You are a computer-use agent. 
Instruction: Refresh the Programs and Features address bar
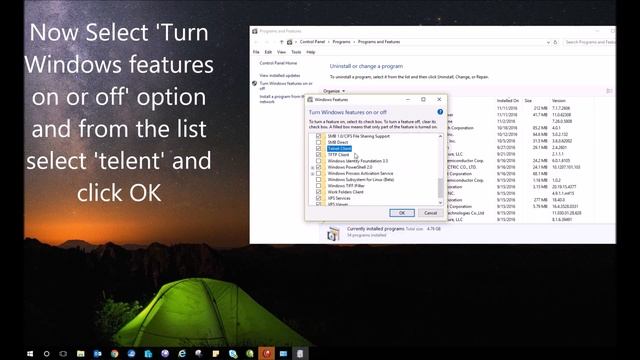(x=555, y=42)
